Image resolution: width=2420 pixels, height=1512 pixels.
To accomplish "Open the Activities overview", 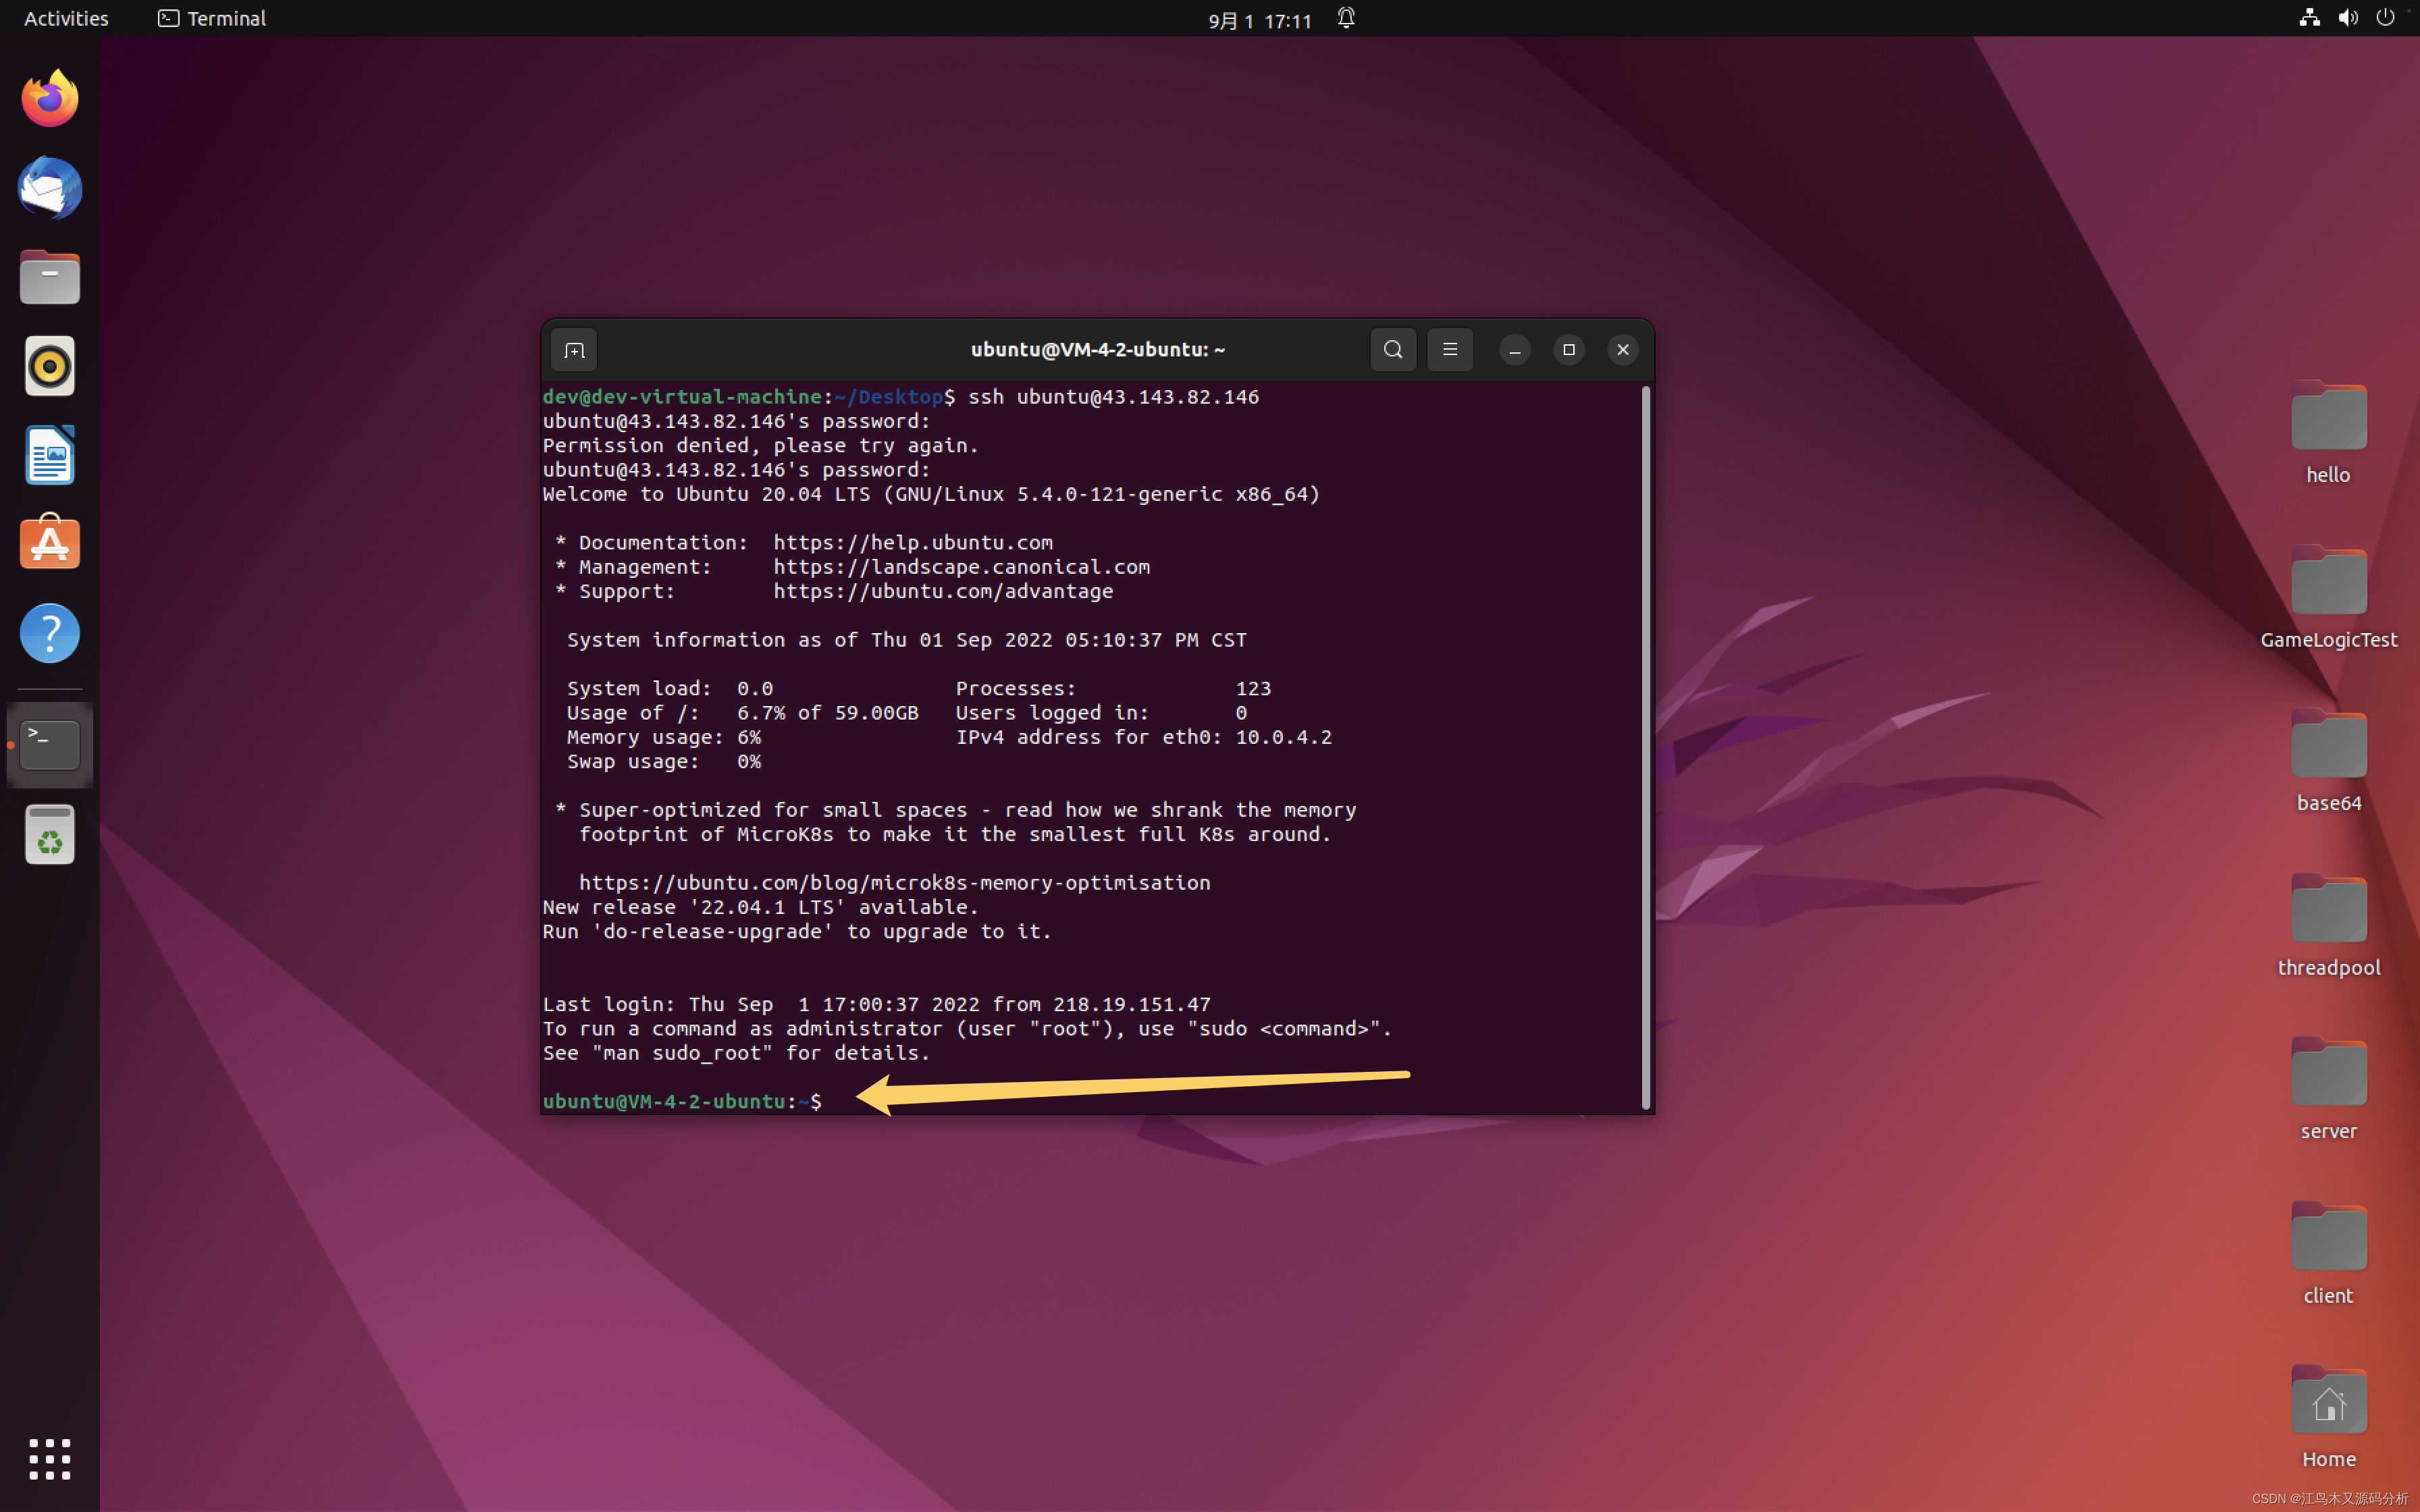I will point(66,18).
